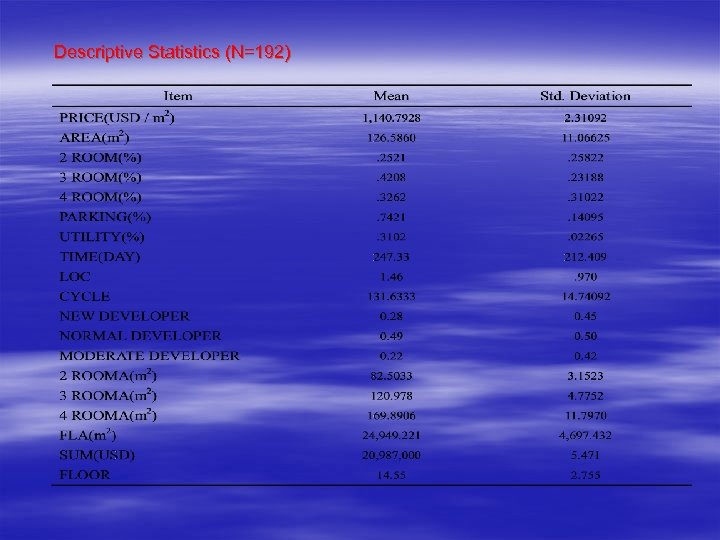Screen dimensions: 720x540
Task: Select the 'FLOOR' row label
Action: [84, 474]
